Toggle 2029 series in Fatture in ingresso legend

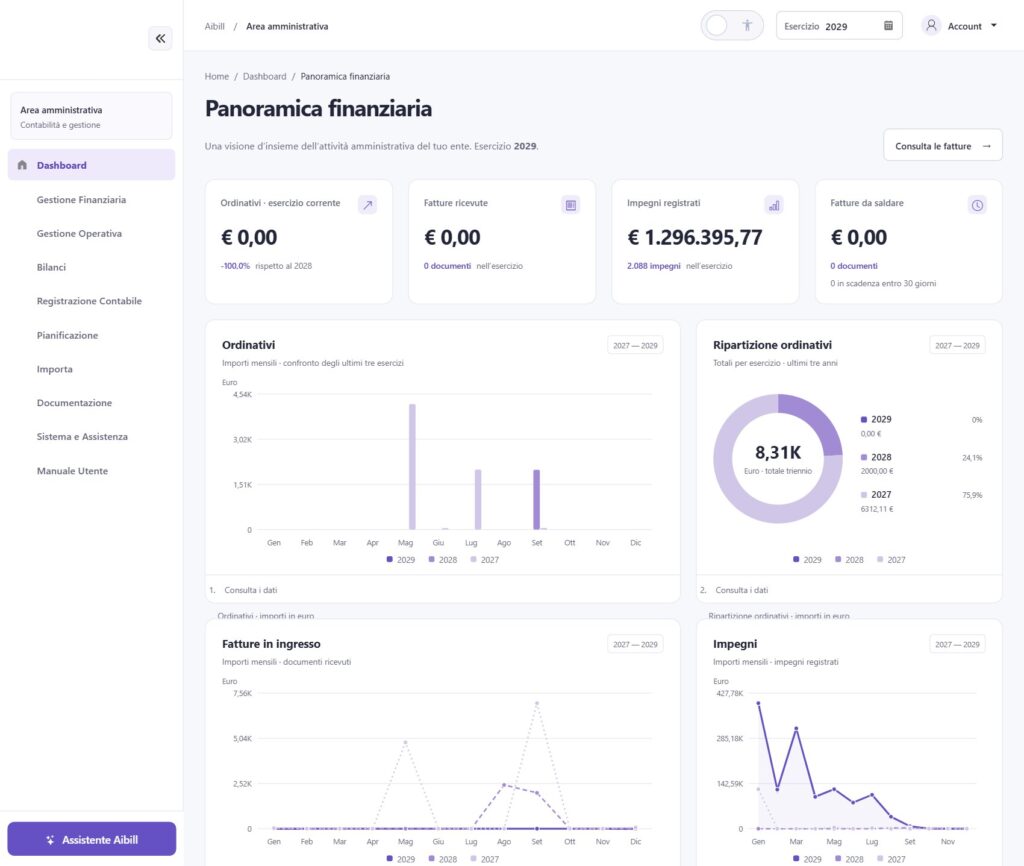tap(400, 859)
